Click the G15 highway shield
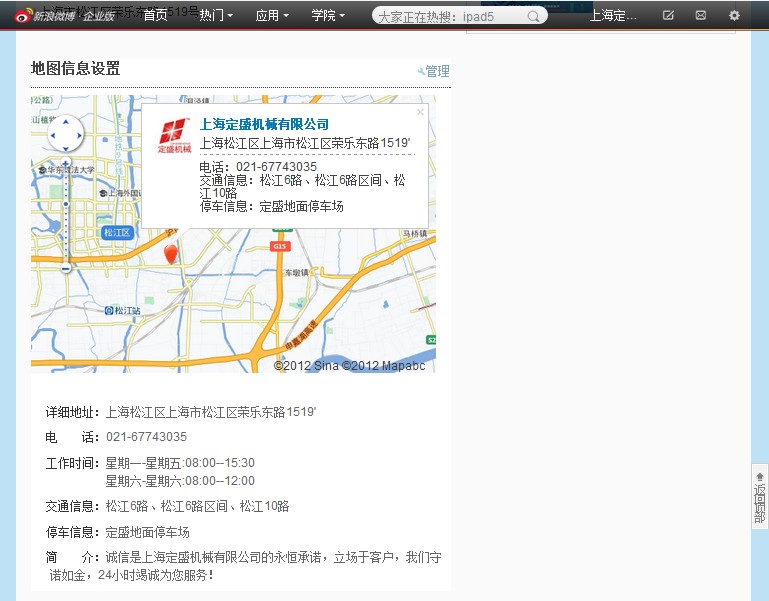Screen dimensions: 769x601 coord(280,246)
